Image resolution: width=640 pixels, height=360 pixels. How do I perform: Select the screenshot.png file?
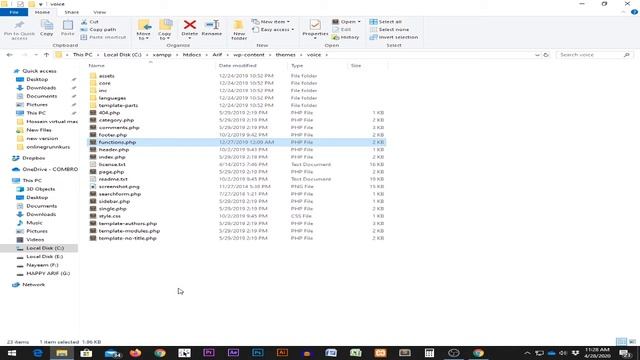click(x=119, y=187)
